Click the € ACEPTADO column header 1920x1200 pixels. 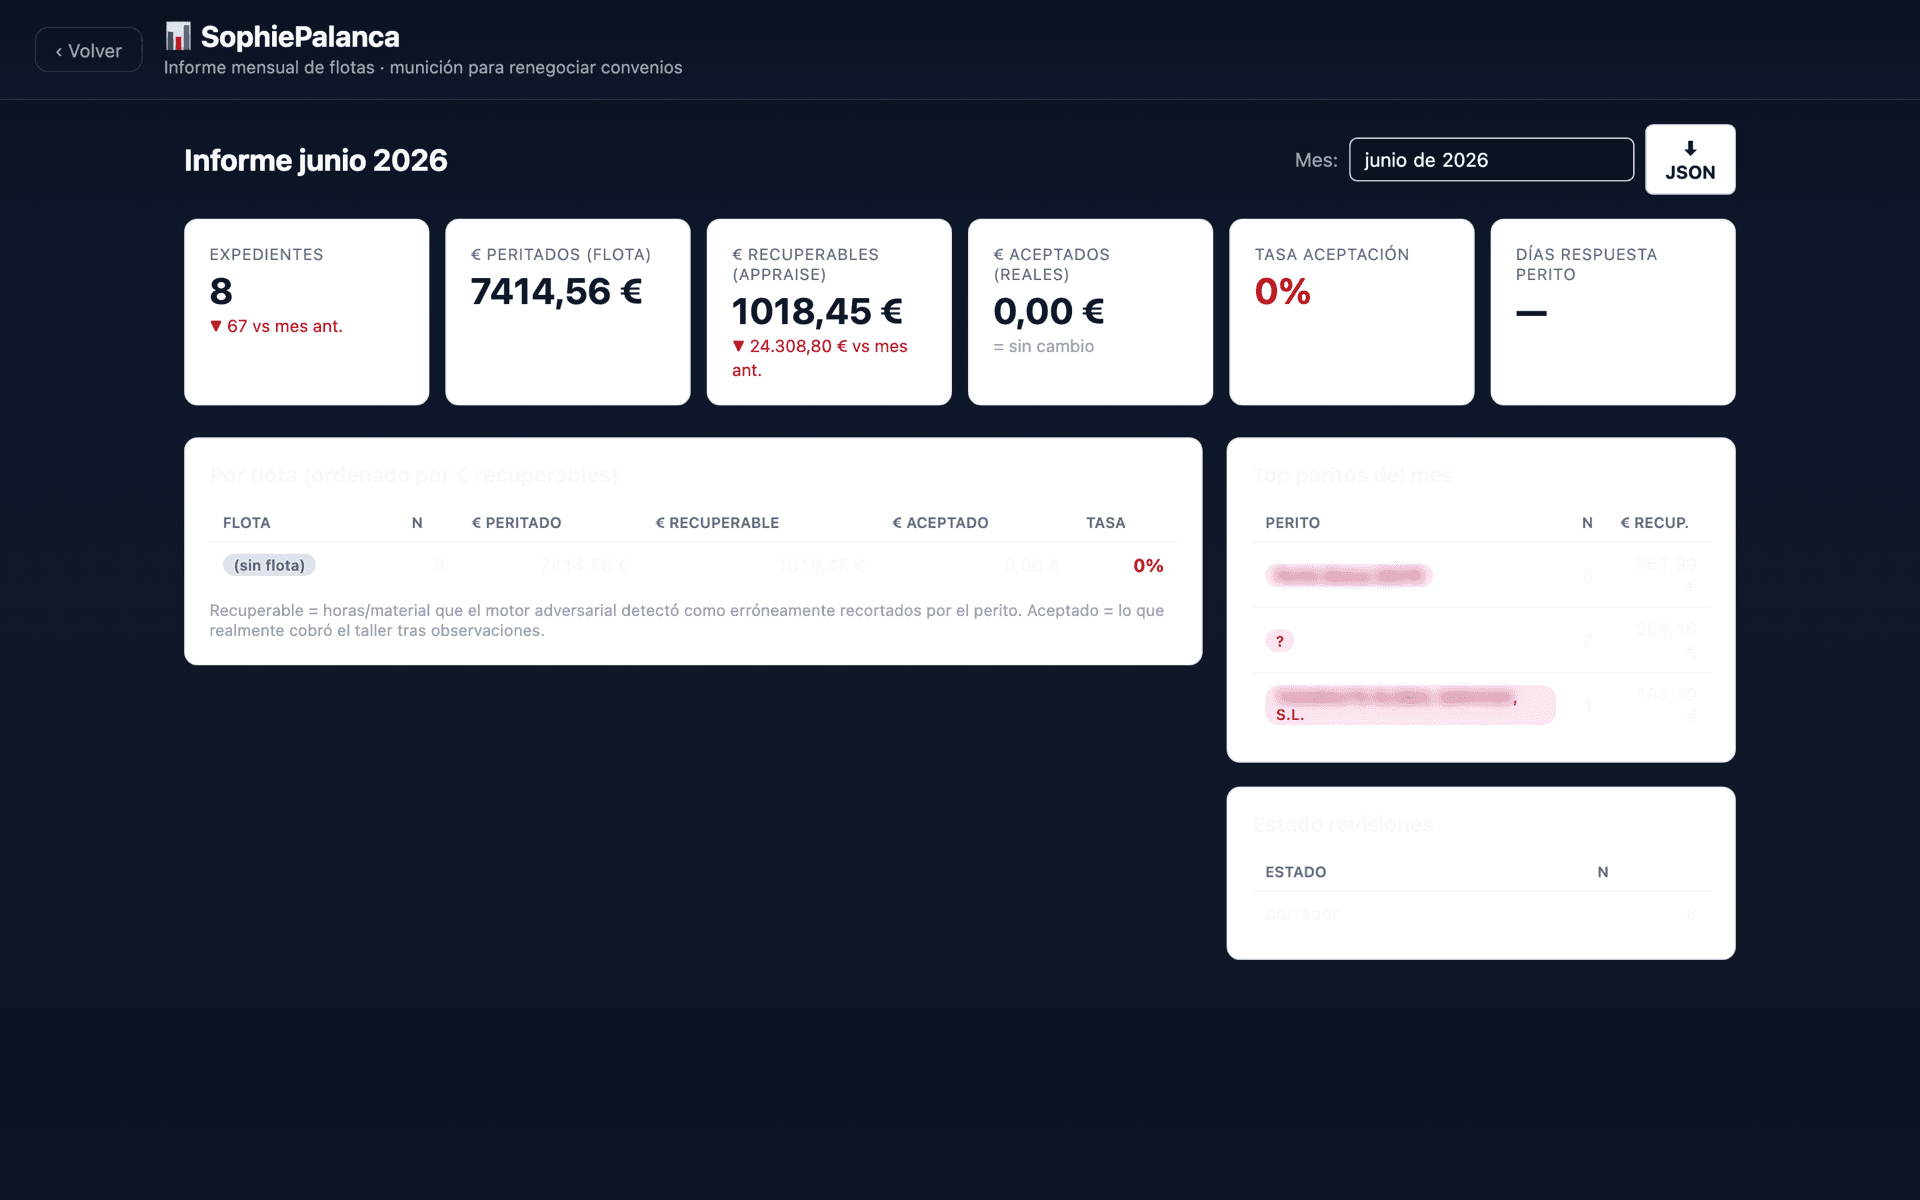[940, 523]
